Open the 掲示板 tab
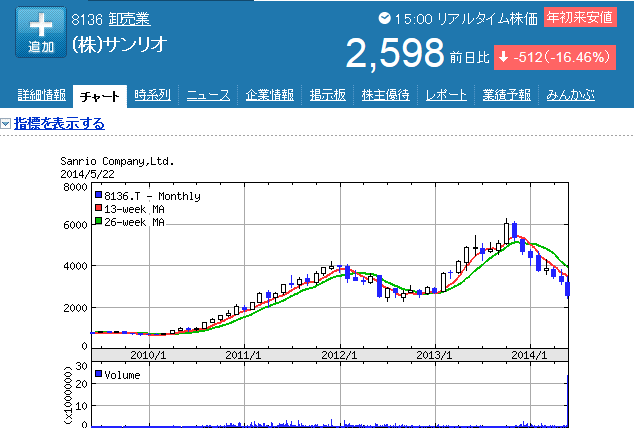The image size is (635, 428). click(328, 95)
